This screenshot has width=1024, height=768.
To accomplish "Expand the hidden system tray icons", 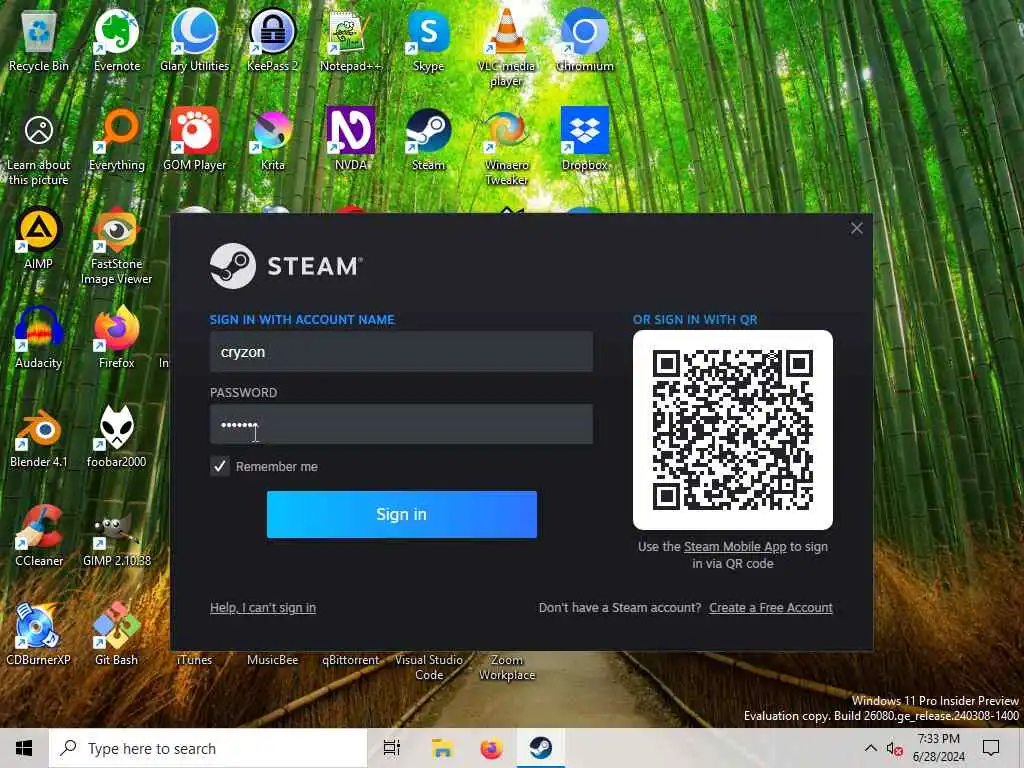I will 871,748.
